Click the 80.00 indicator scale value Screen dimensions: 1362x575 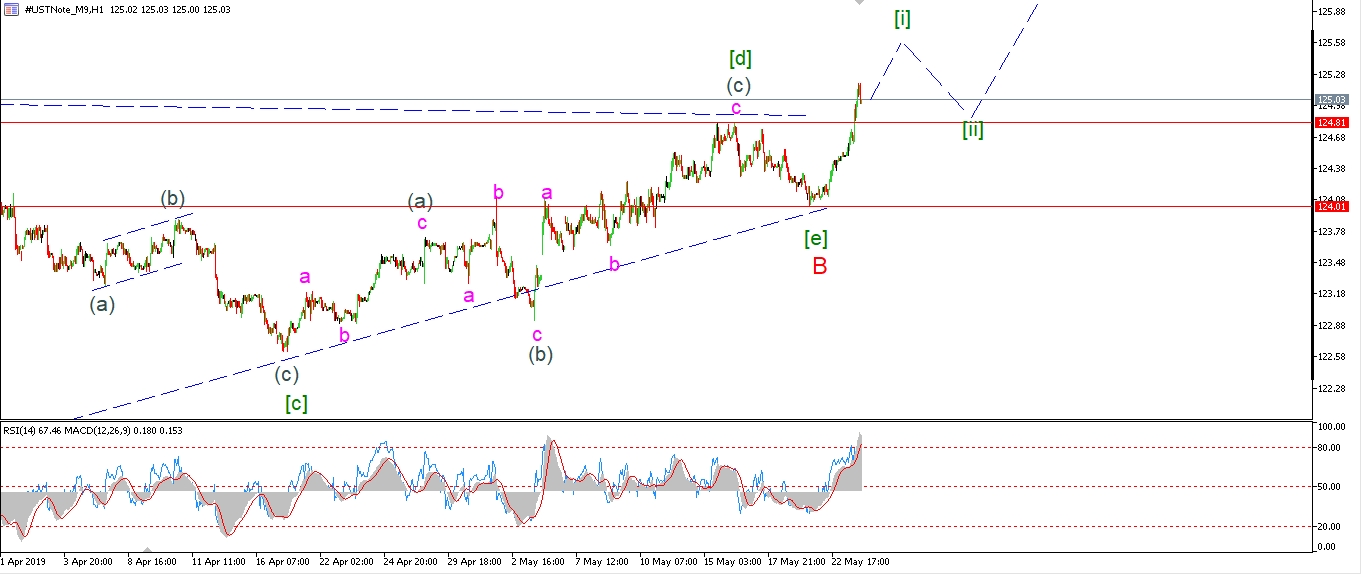coord(1331,447)
